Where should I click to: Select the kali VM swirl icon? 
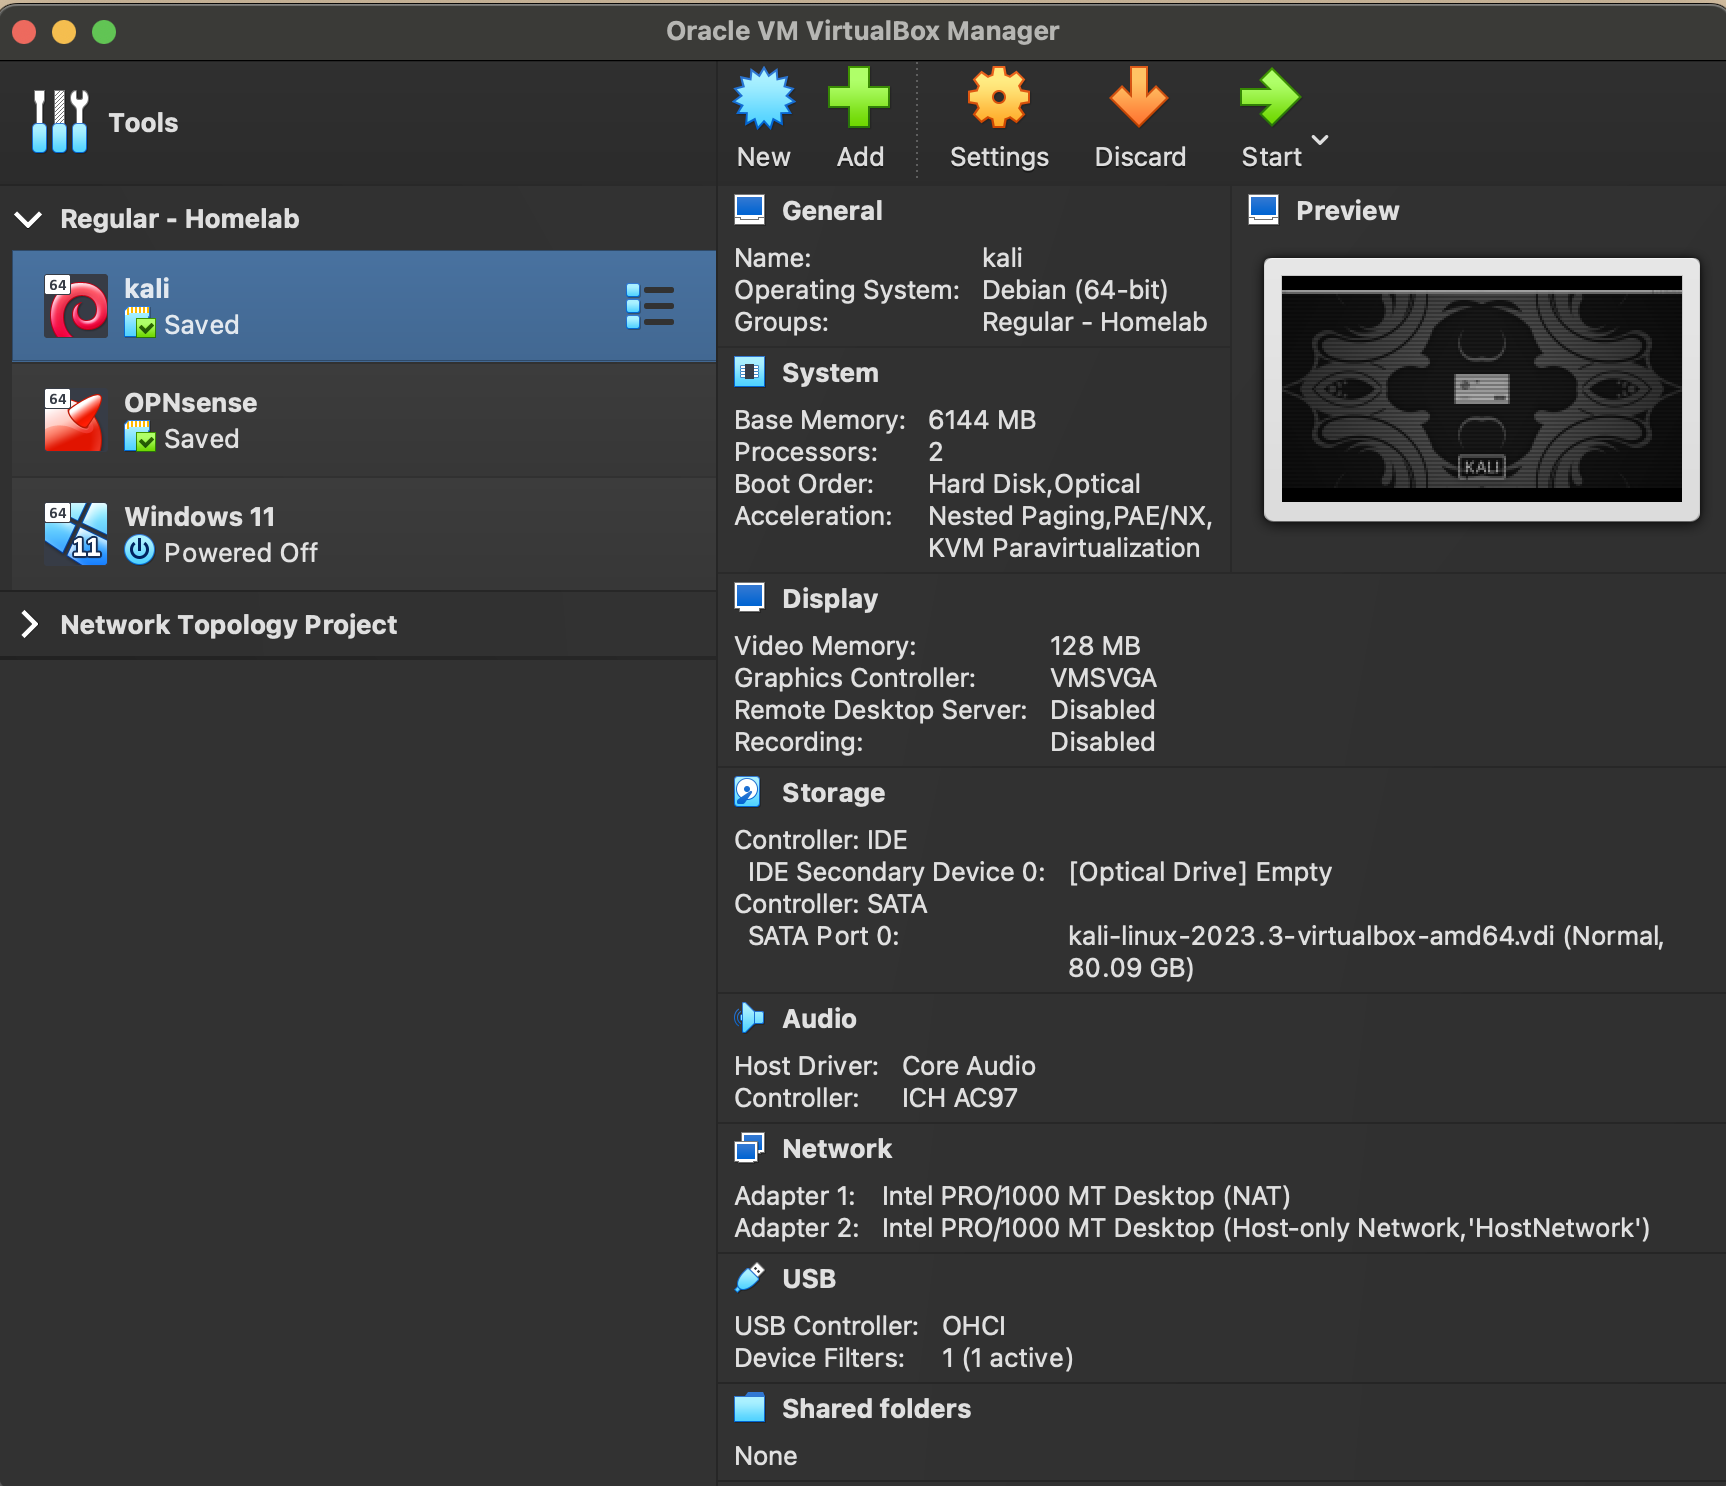[x=76, y=306]
